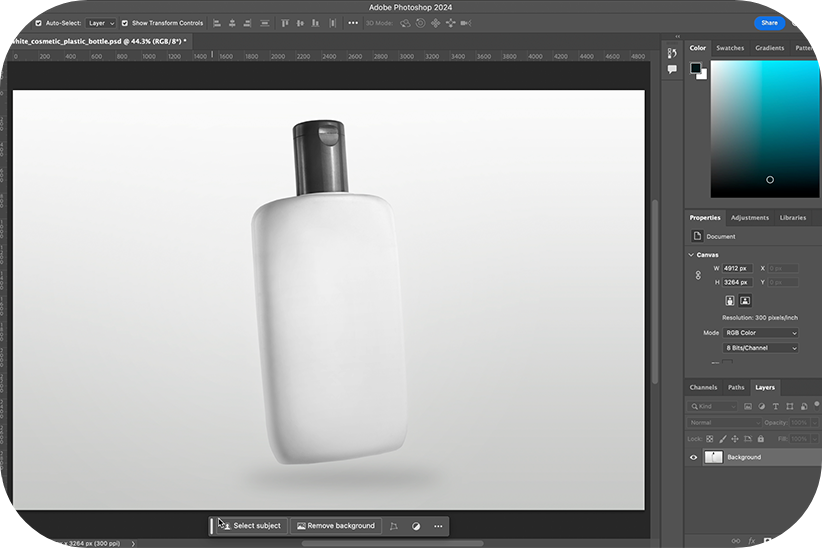Uncheck Show Transform Controls
The width and height of the screenshot is (822, 548).
(124, 23)
